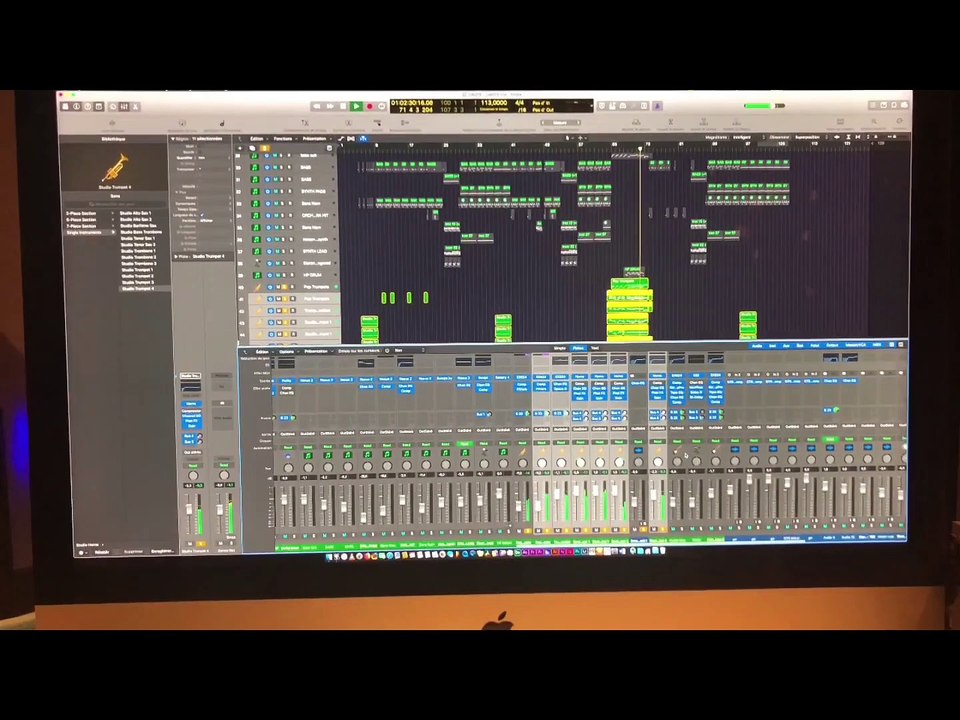Start playback with the green Play button
The width and height of the screenshot is (960, 720).
(x=356, y=107)
